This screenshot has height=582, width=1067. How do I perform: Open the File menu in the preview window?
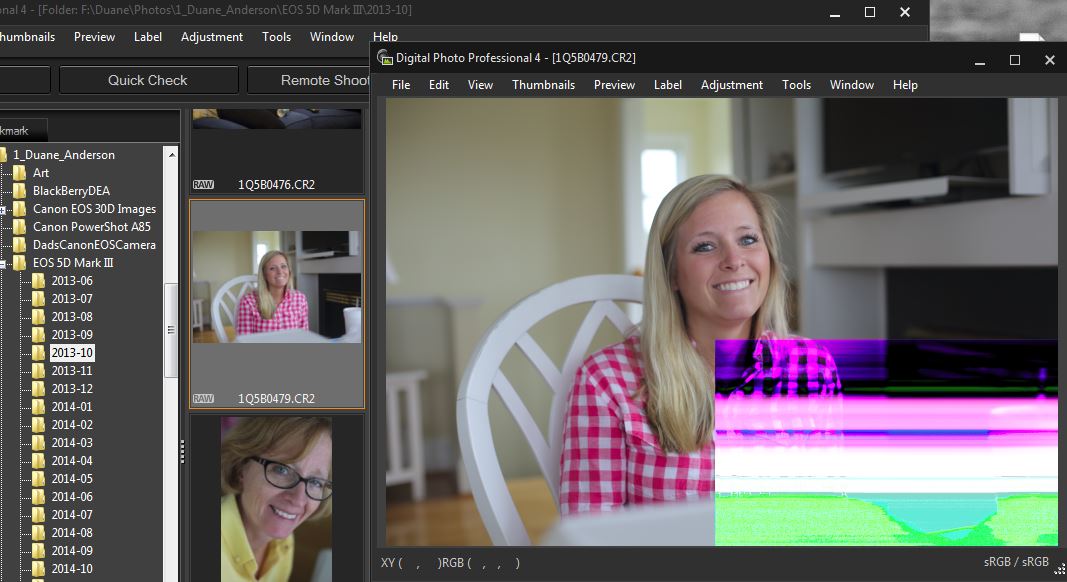[x=401, y=85]
